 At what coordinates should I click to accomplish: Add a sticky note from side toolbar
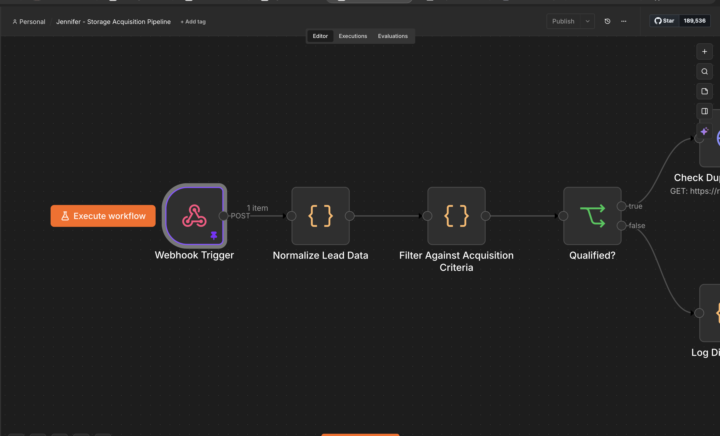click(704, 91)
